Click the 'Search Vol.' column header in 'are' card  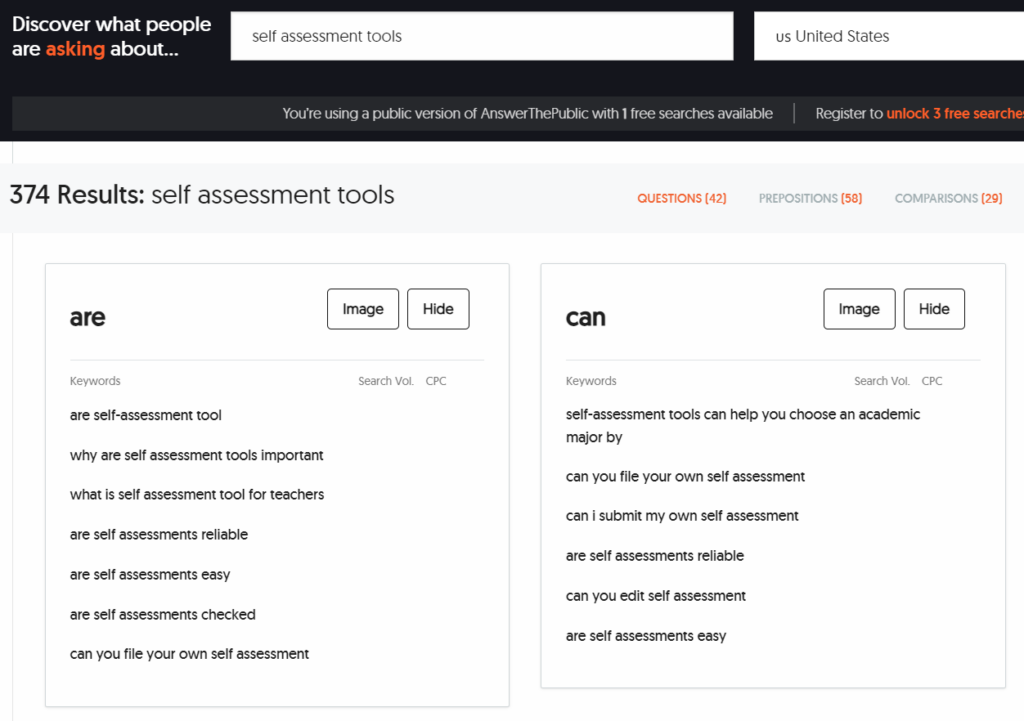[386, 381]
